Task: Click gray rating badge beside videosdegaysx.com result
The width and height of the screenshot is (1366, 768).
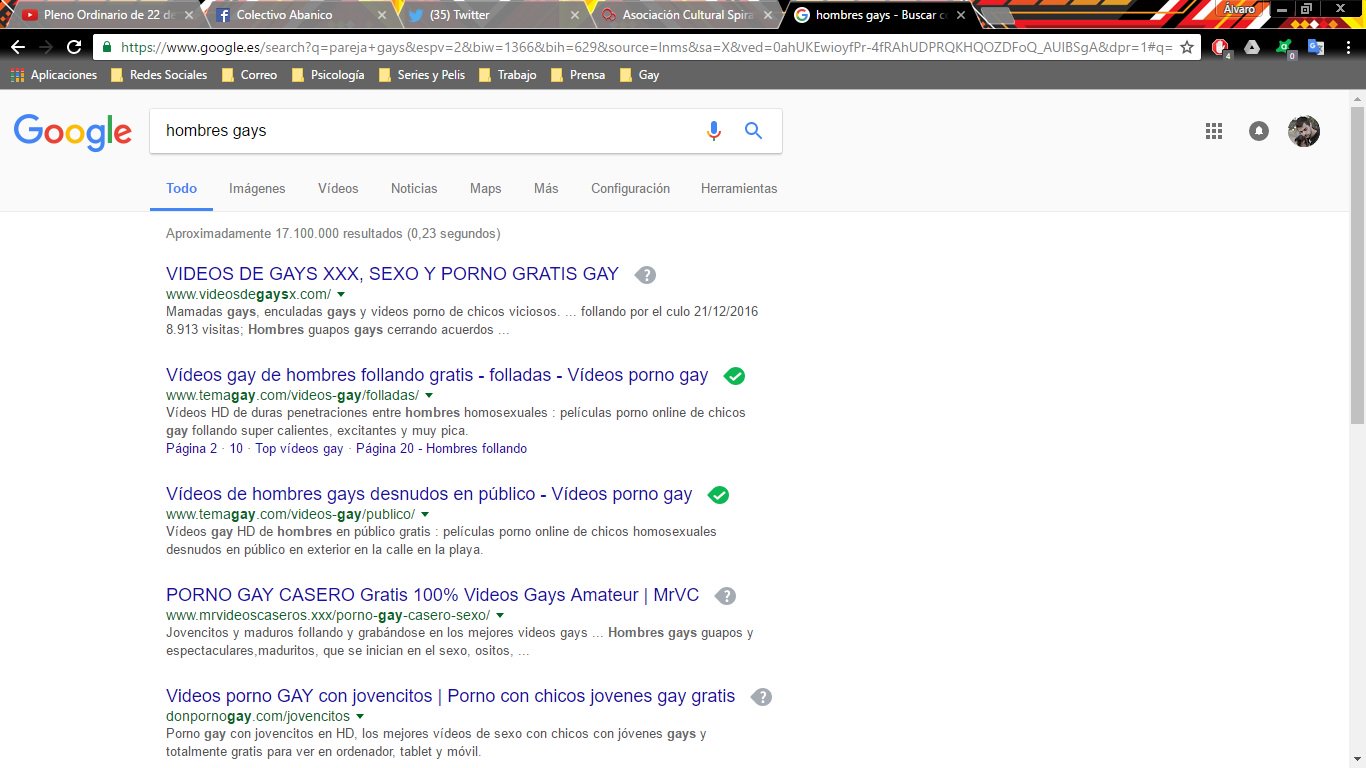Action: pos(646,275)
